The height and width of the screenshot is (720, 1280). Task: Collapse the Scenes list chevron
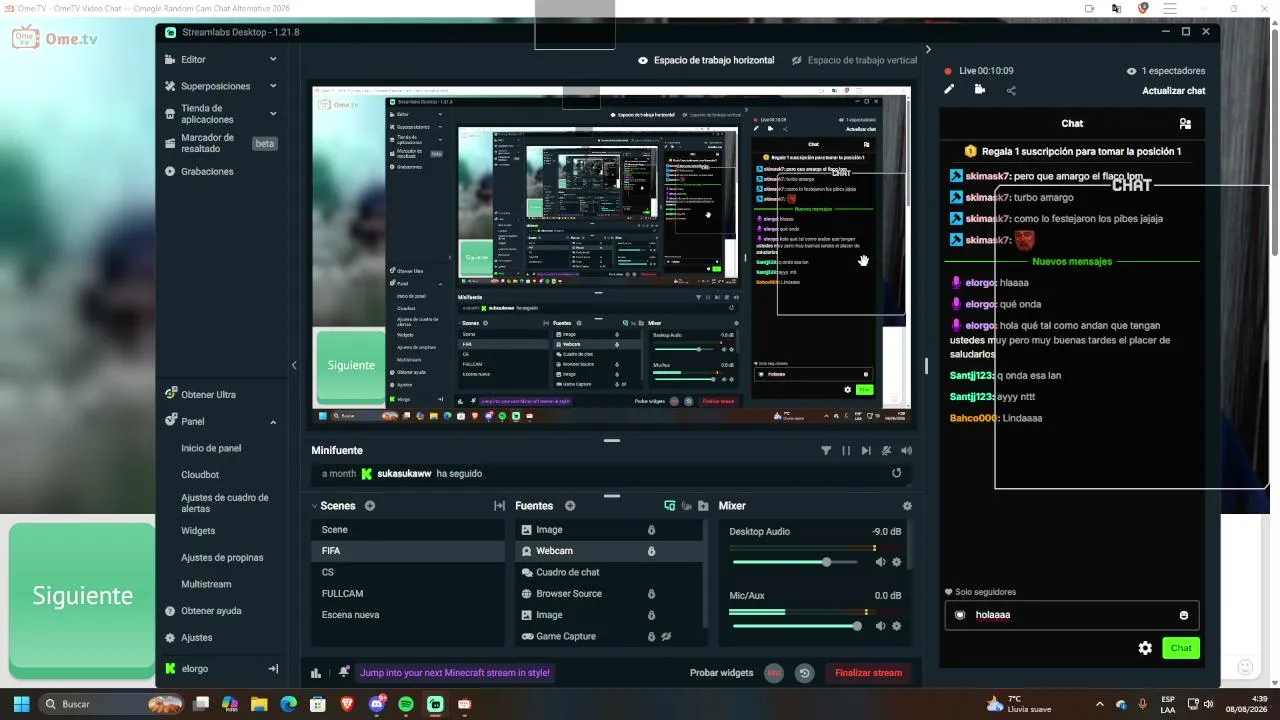[314, 506]
